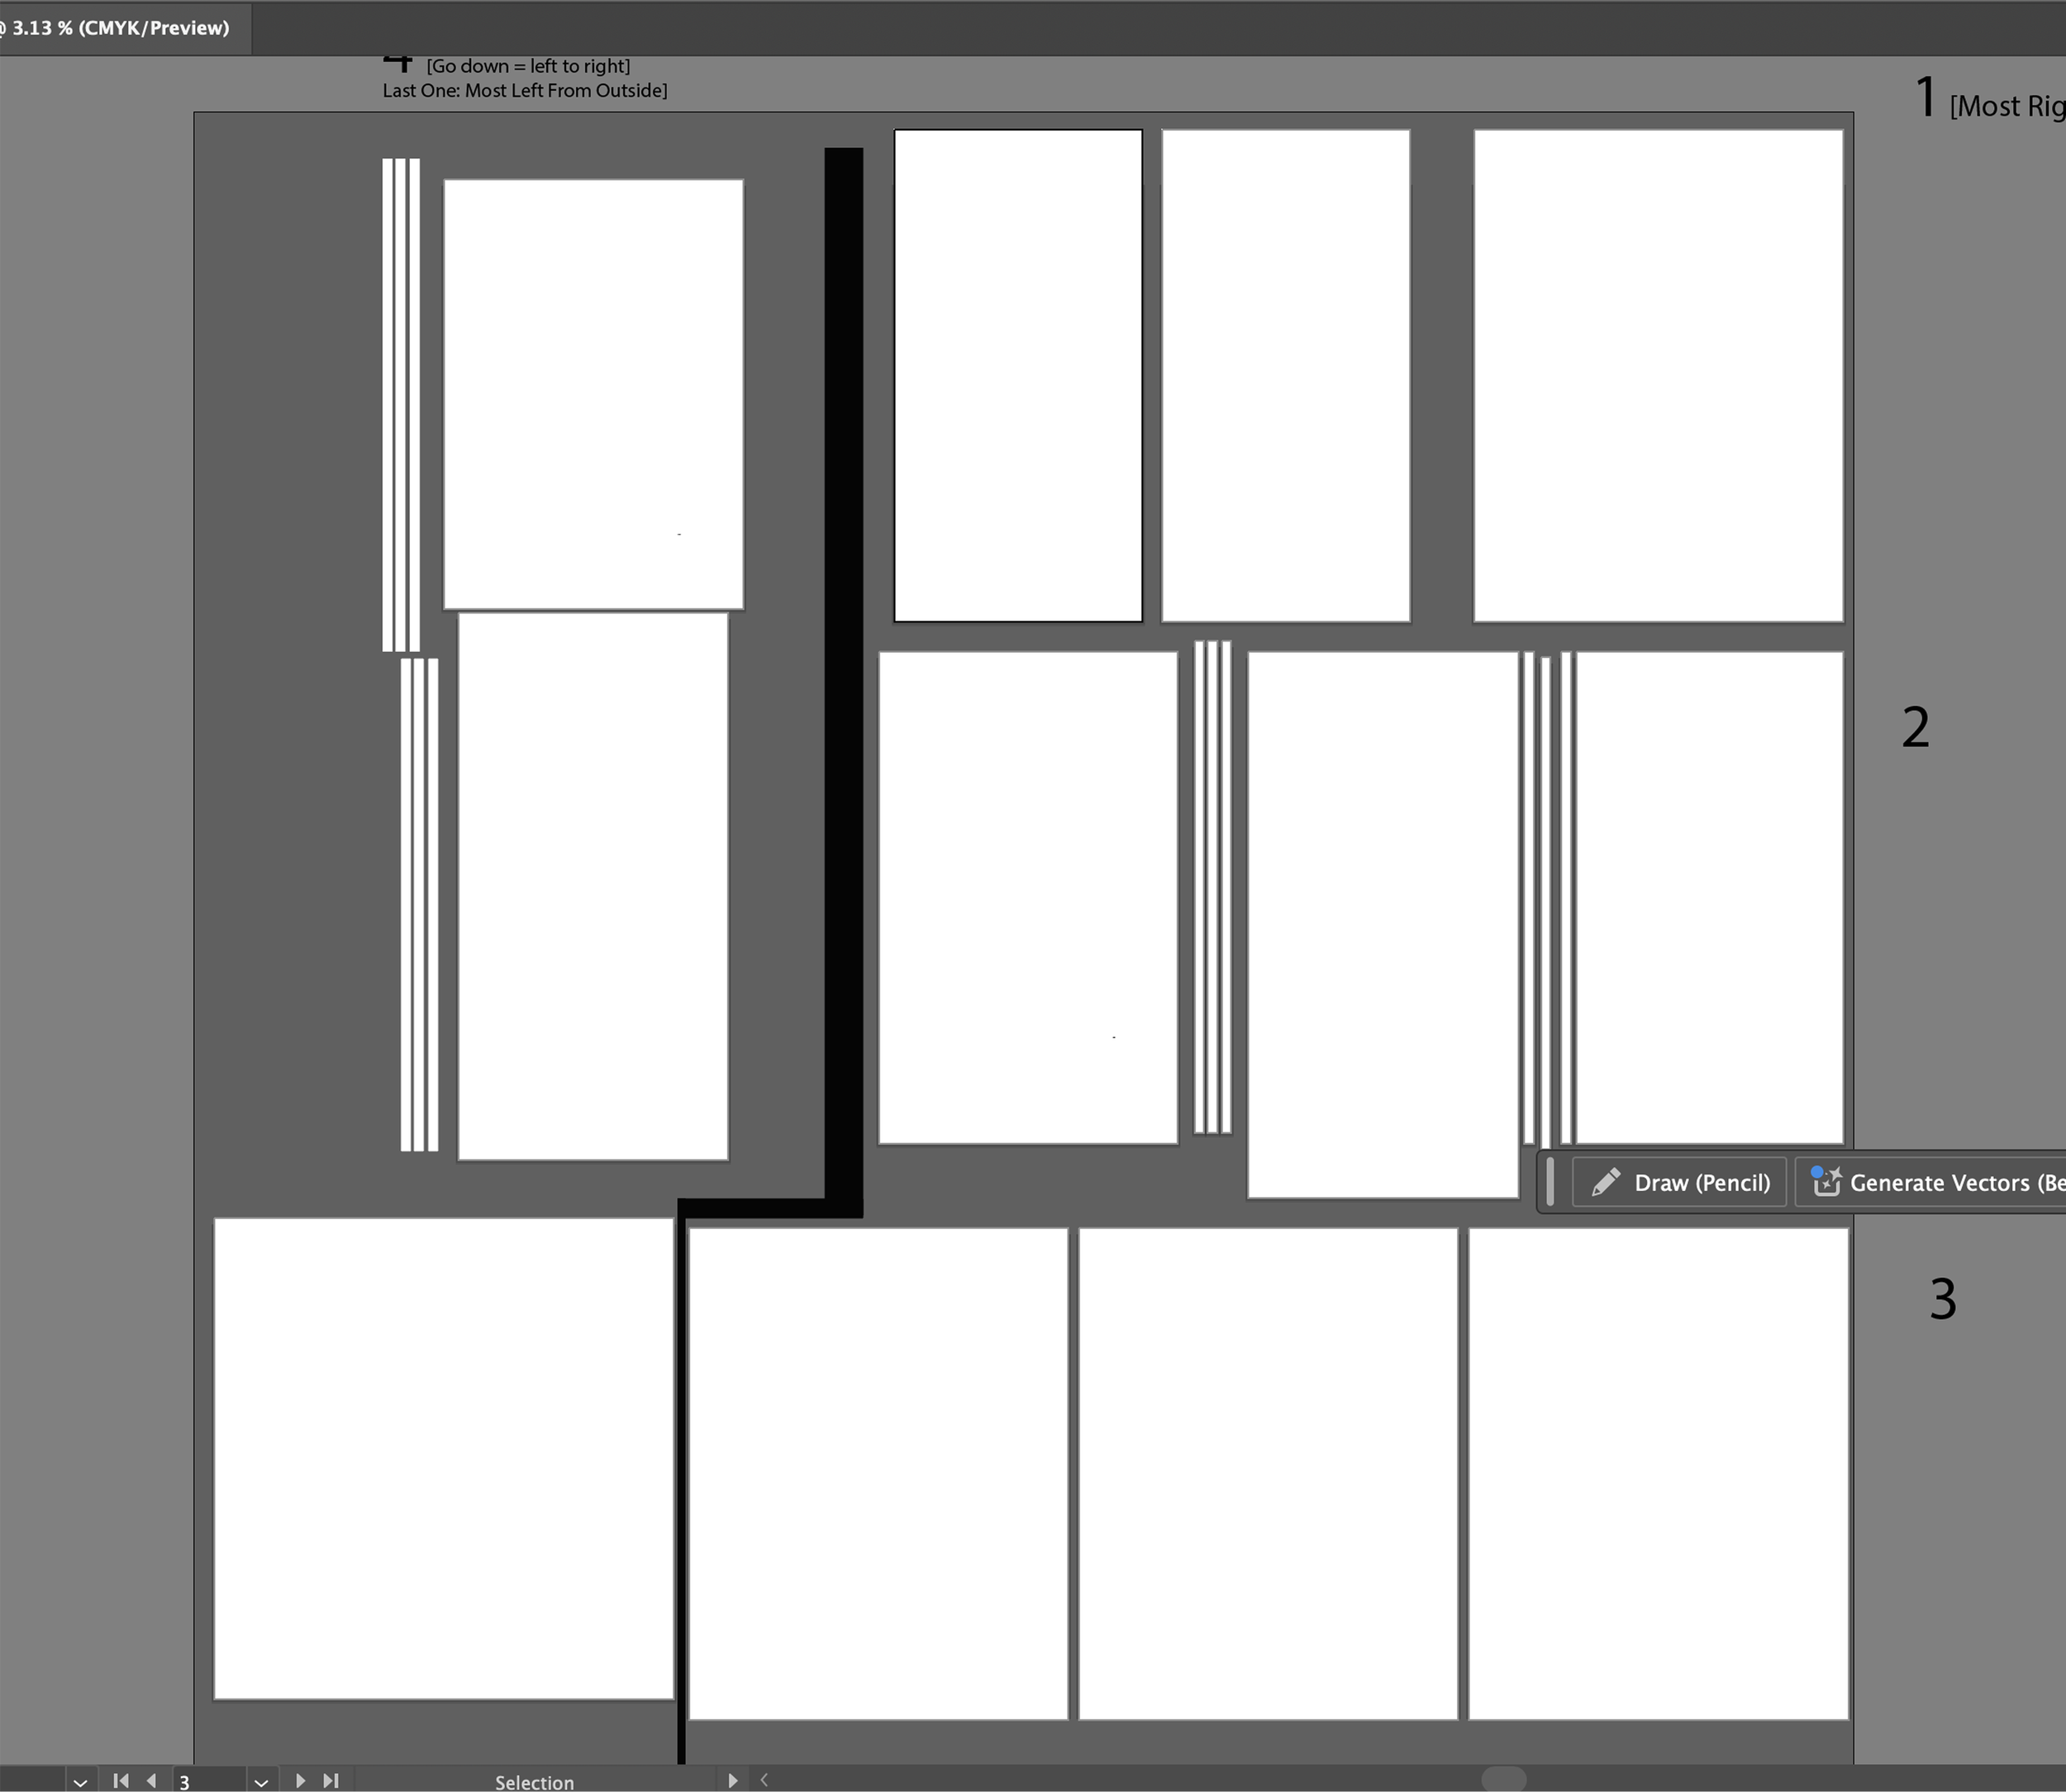Expand the status bar options arrow

pos(732,1780)
